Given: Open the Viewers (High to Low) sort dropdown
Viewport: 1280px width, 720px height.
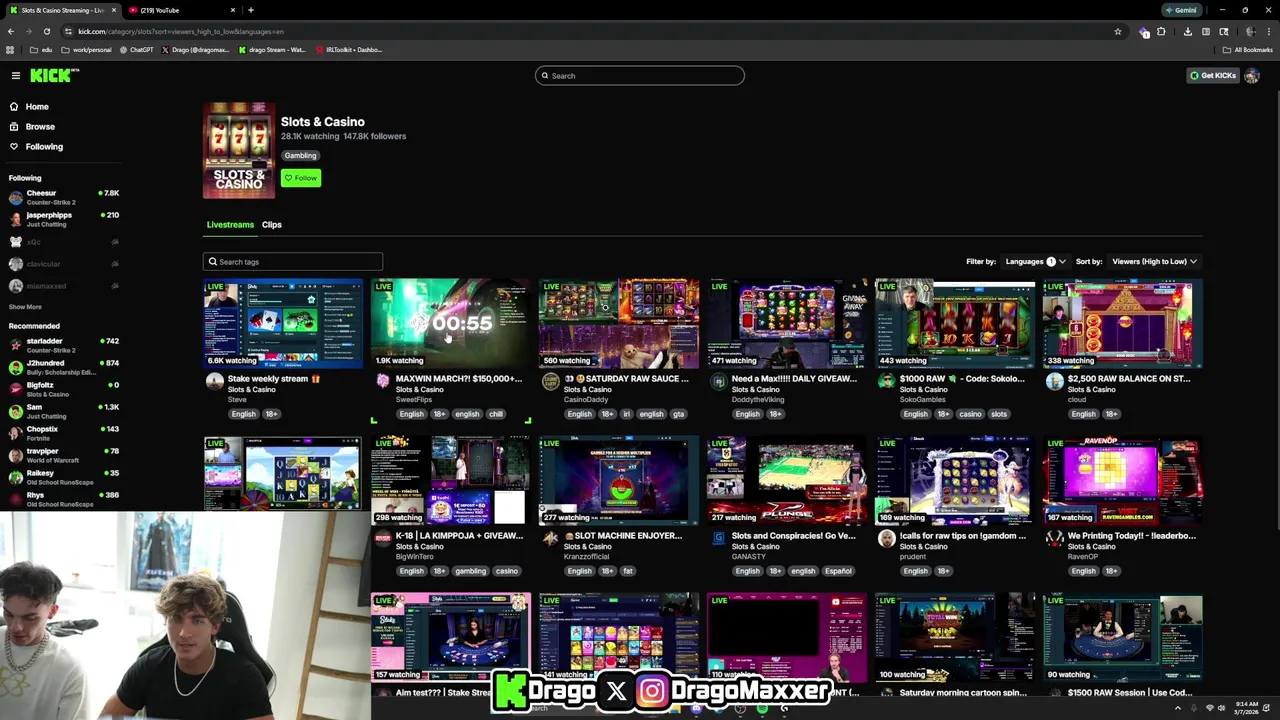Looking at the screenshot, I should point(1154,261).
